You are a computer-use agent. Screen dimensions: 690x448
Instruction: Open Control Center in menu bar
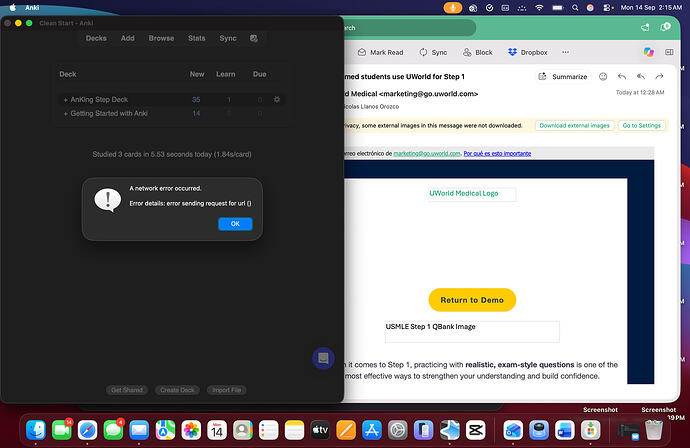607,7
